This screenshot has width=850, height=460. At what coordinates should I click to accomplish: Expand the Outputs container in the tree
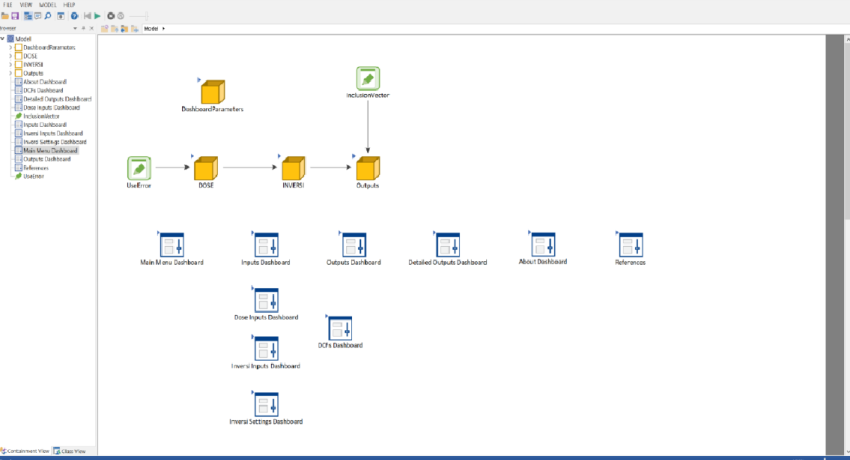tap(10, 73)
